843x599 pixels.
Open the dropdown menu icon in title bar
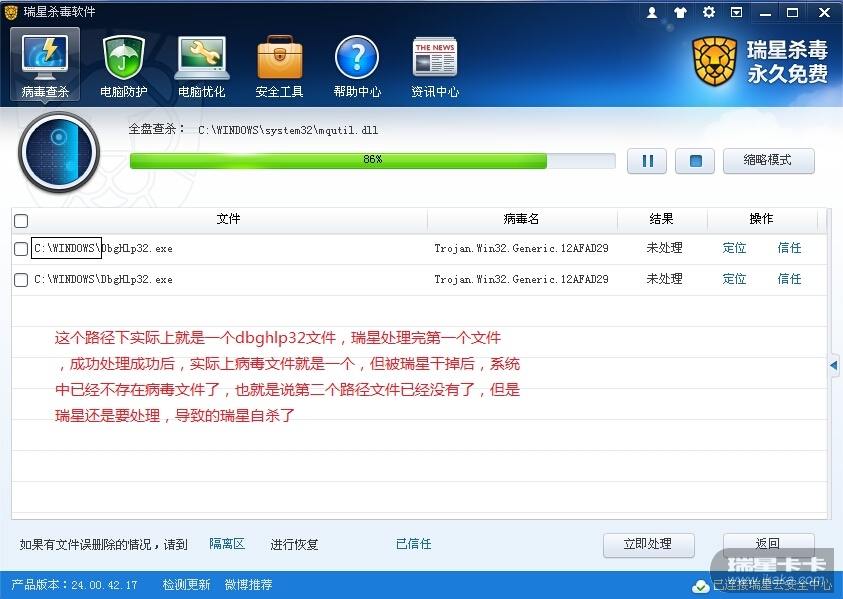[x=737, y=12]
